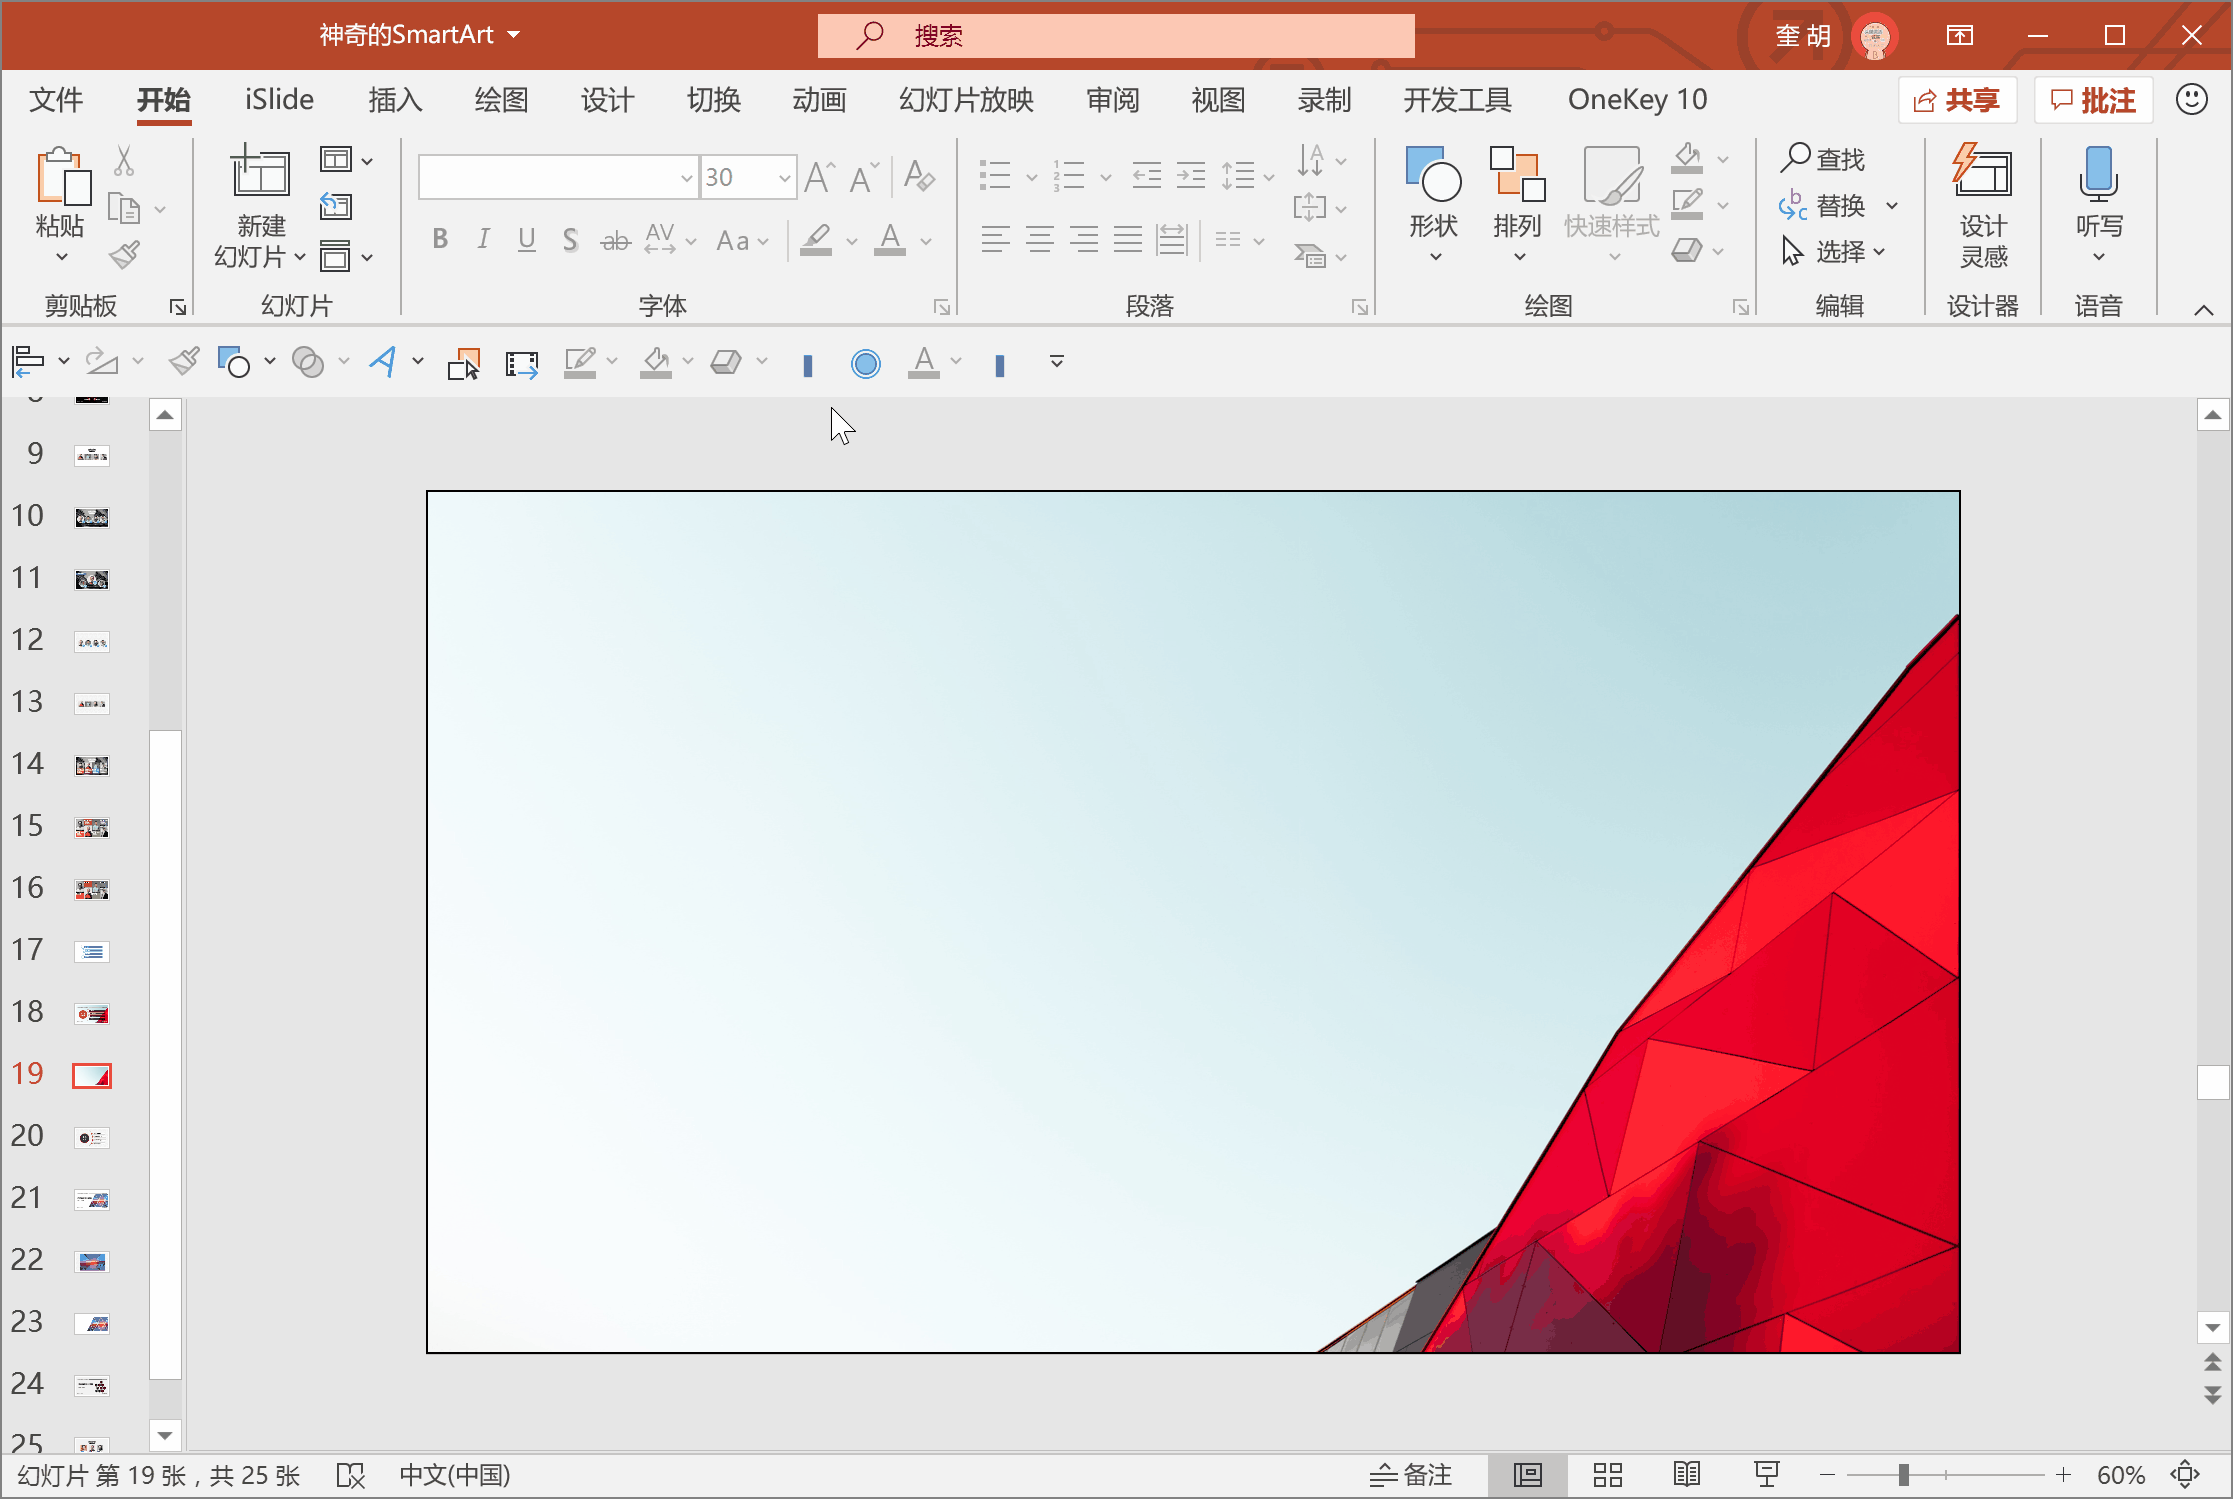Toggle text Shadow (S) formatting
This screenshot has width=2233, height=1499.
(570, 239)
